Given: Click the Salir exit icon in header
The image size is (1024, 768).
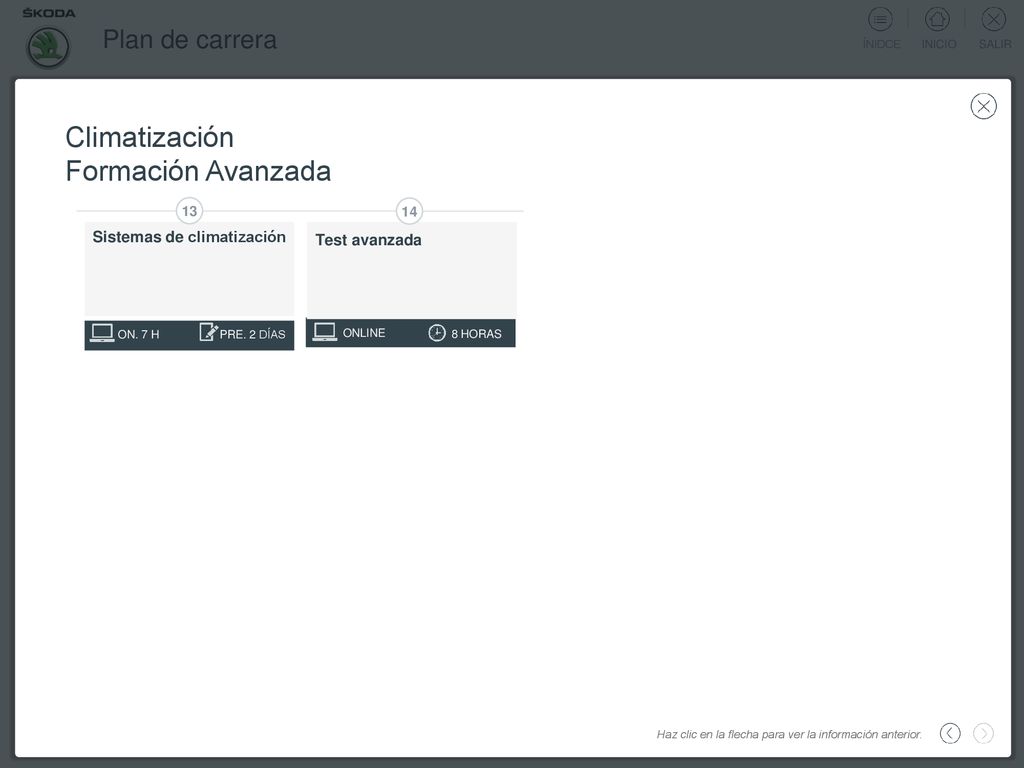Looking at the screenshot, I should tap(993, 20).
